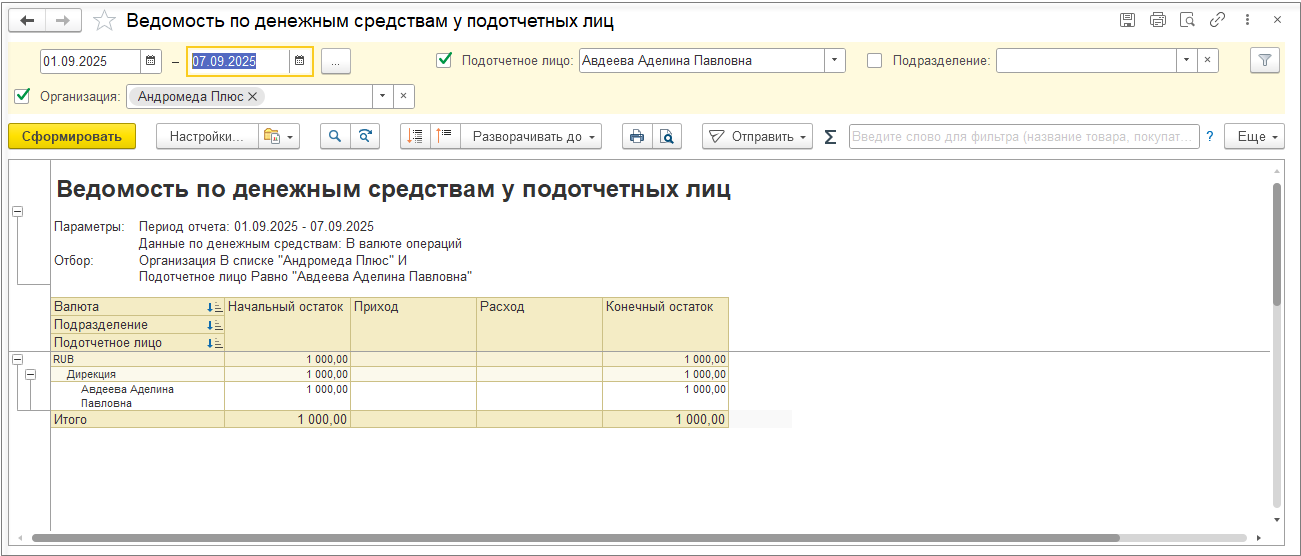Click Сформировать button
The image size is (1301, 556).
point(72,137)
